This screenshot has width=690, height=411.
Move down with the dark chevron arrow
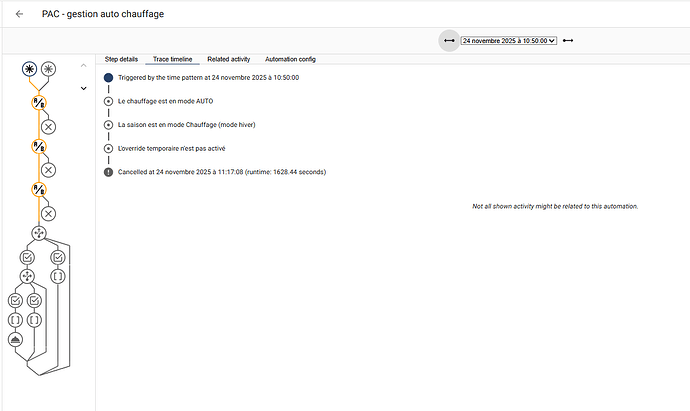tap(84, 88)
